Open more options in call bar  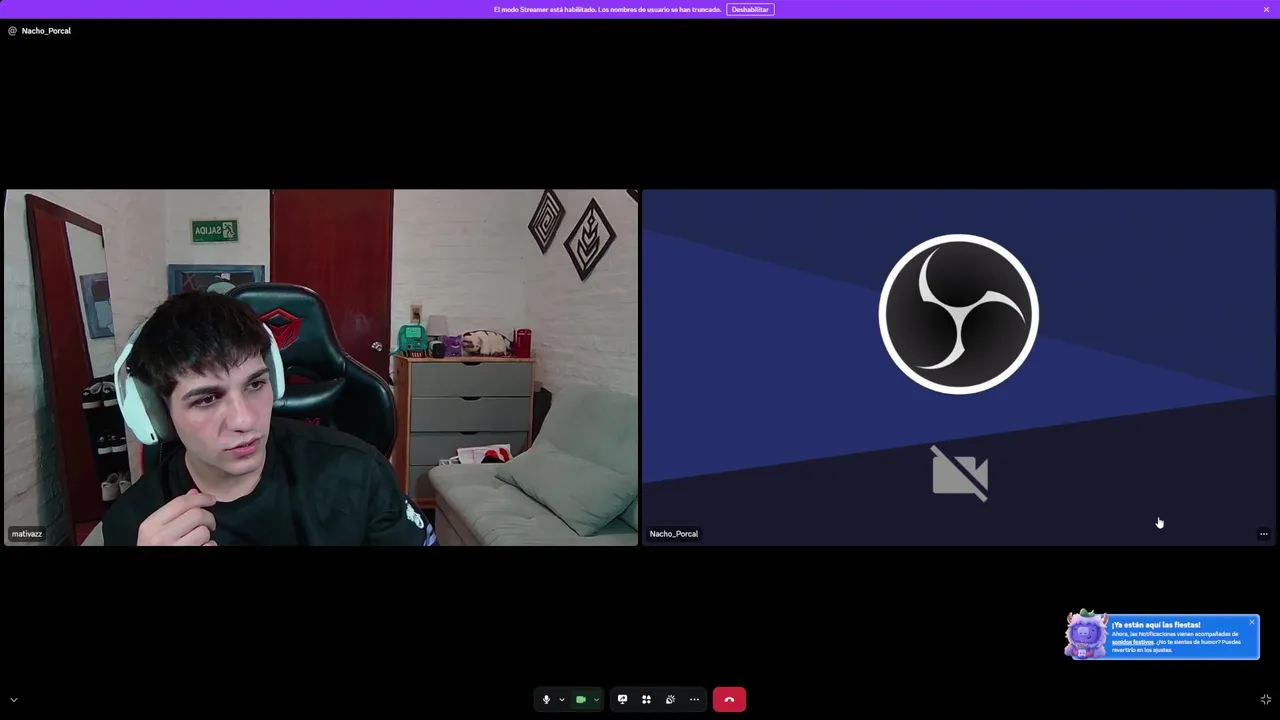click(694, 699)
